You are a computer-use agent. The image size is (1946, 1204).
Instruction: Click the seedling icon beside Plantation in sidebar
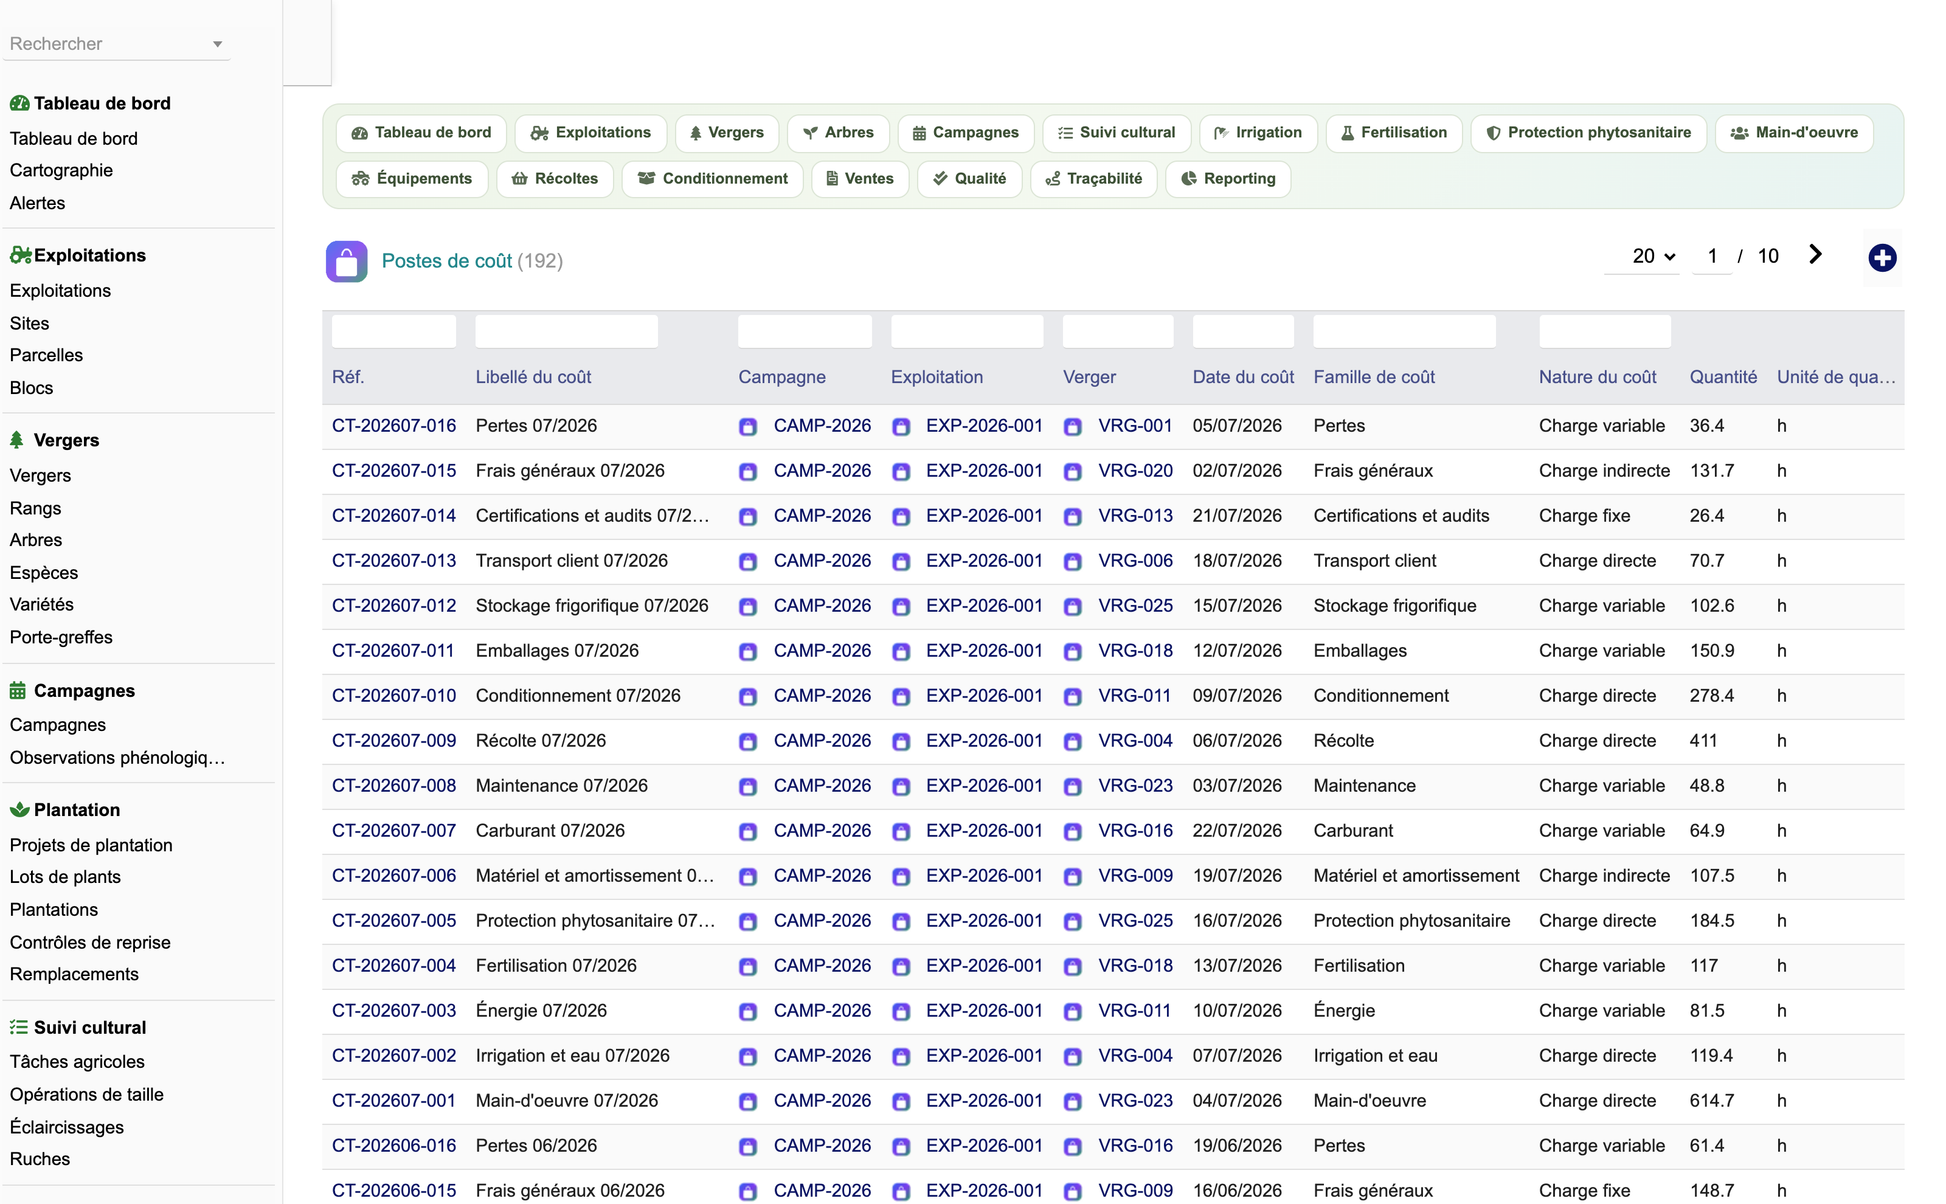(19, 810)
